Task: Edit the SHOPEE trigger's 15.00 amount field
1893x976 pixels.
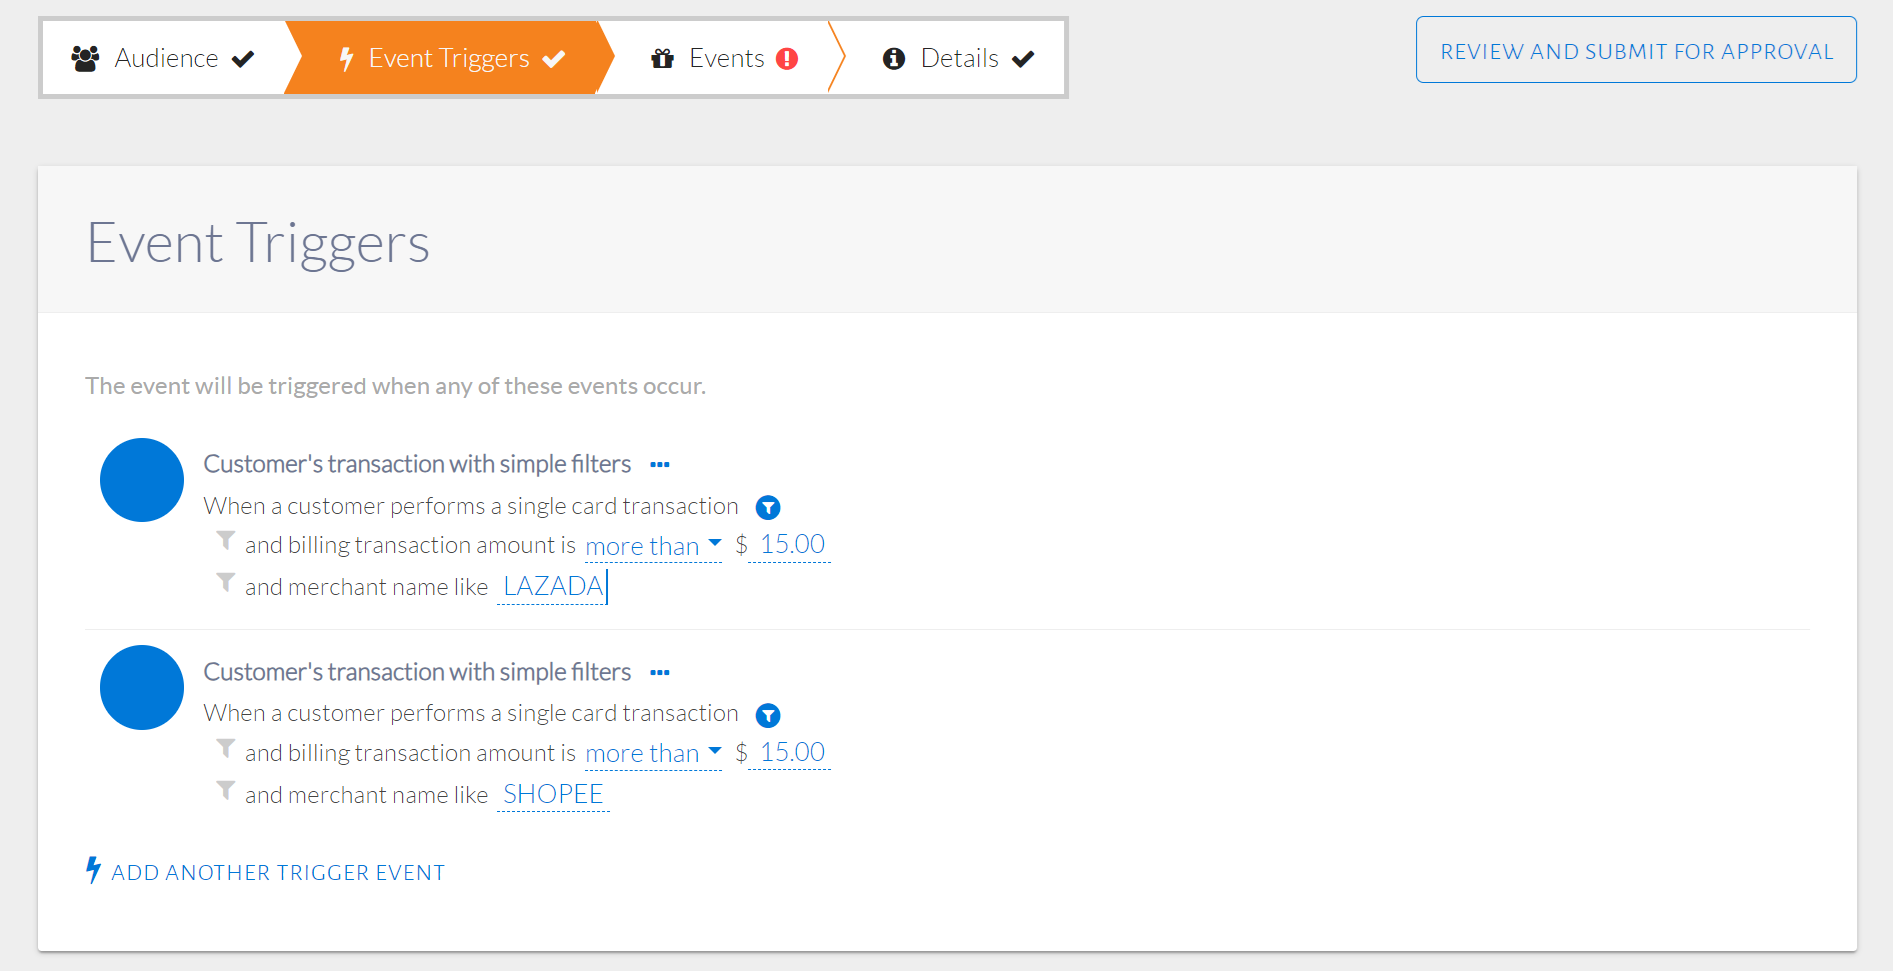Action: click(791, 753)
